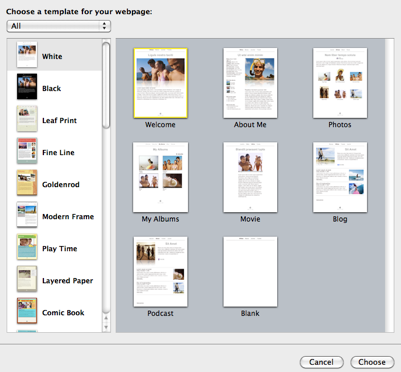Select the Black theme icon
This screenshot has height=372, width=401.
point(27,87)
